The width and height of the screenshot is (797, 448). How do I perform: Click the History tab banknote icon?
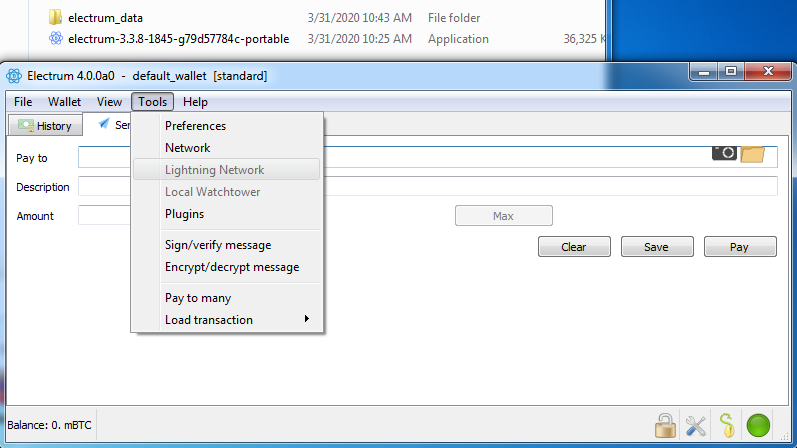pyautogui.click(x=25, y=125)
